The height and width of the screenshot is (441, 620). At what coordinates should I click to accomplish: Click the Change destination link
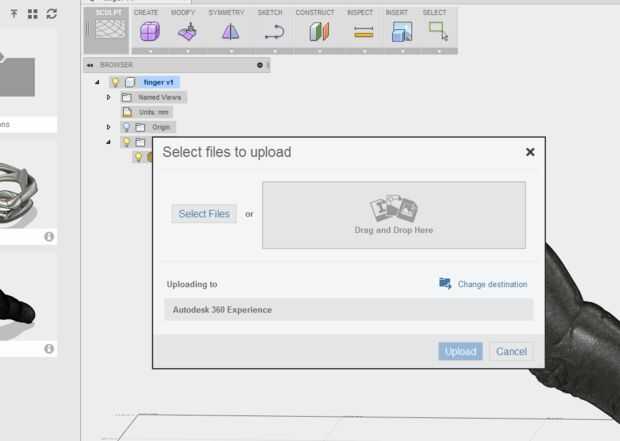point(492,284)
